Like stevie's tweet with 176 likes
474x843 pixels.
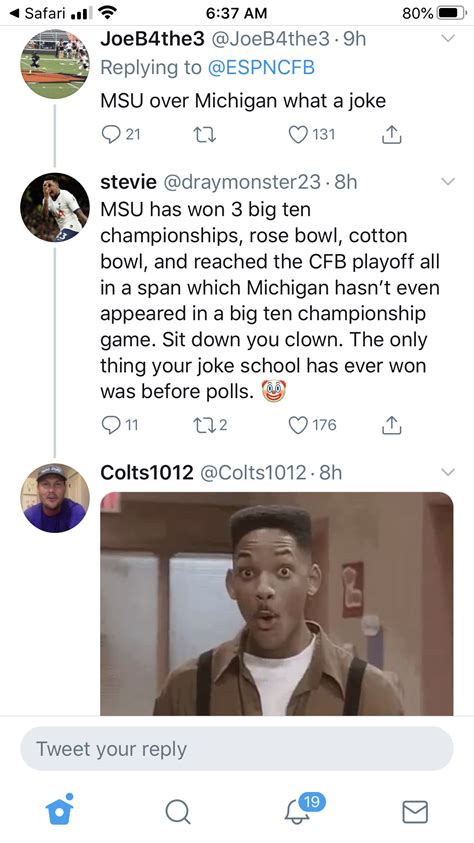313,425
